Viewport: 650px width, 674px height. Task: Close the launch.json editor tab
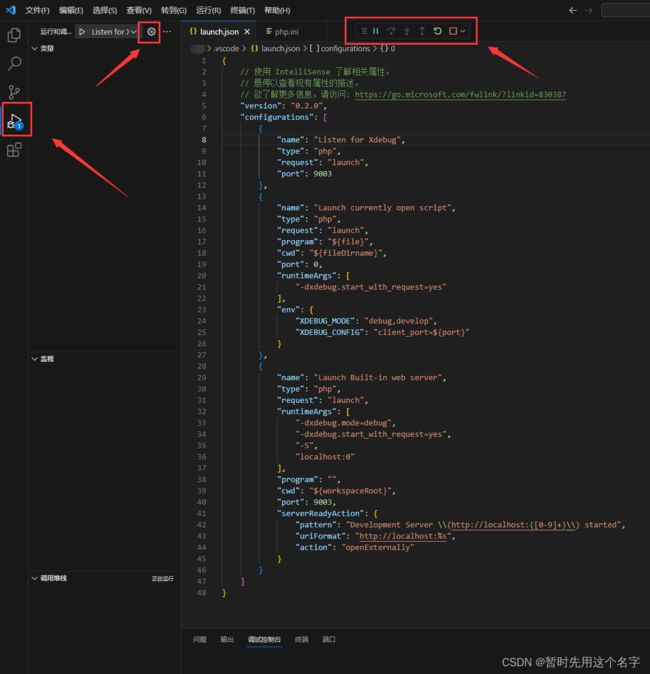[247, 31]
